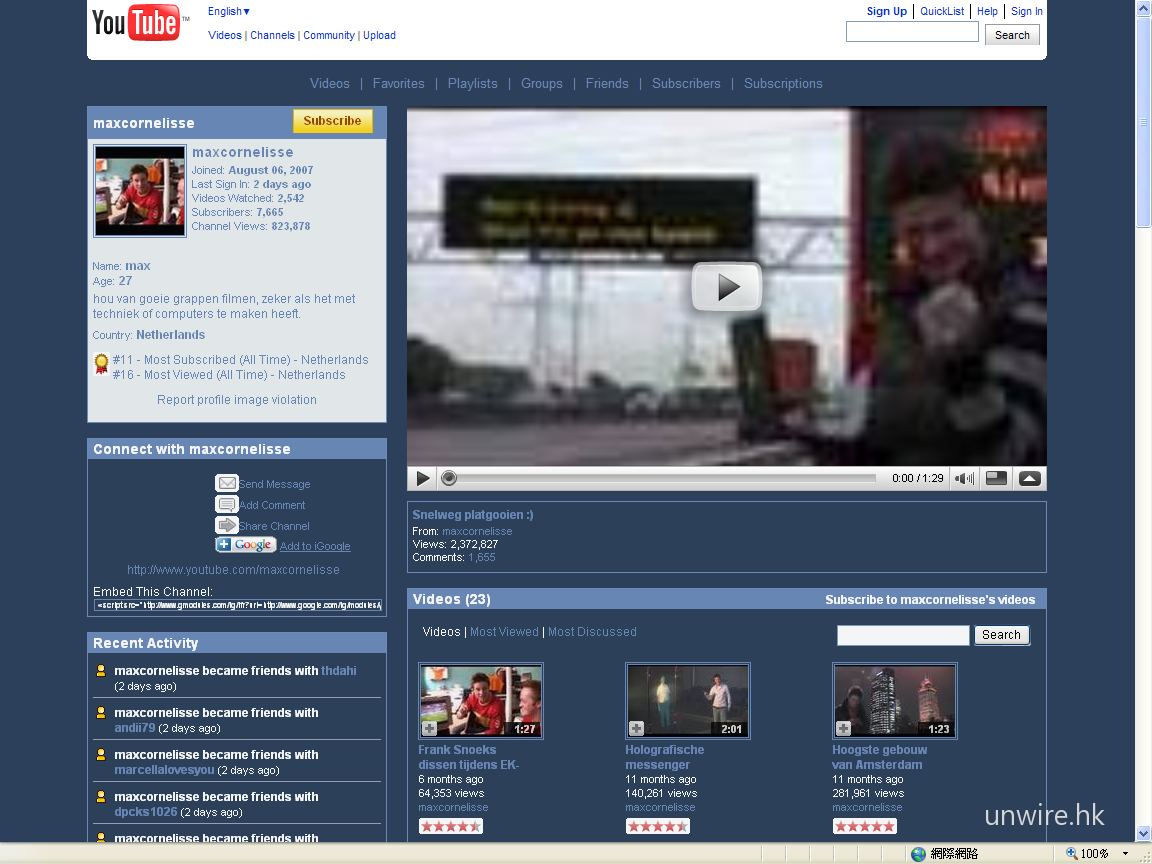
Task: Click the player up-arrow menu icon
Action: pyautogui.click(x=1029, y=478)
